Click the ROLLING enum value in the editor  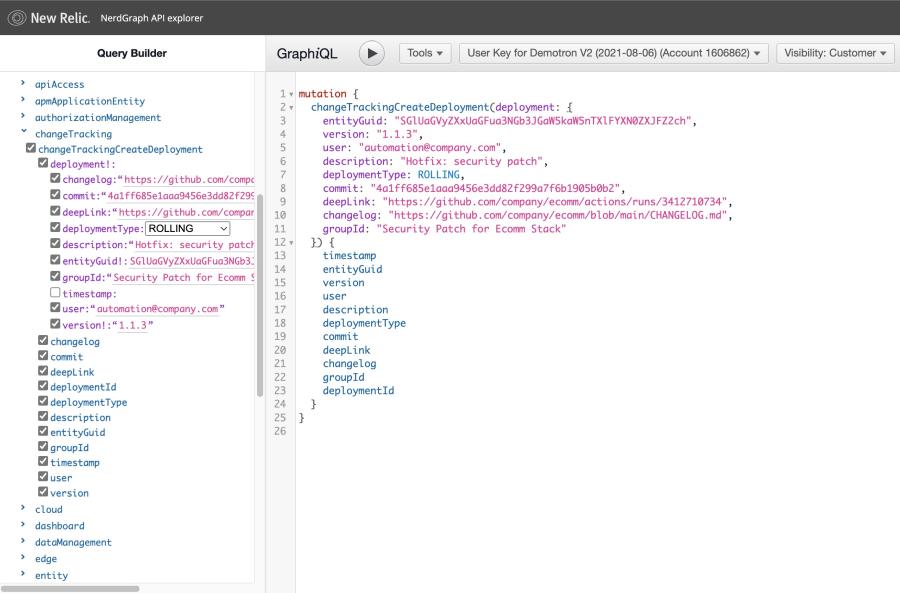click(439, 175)
